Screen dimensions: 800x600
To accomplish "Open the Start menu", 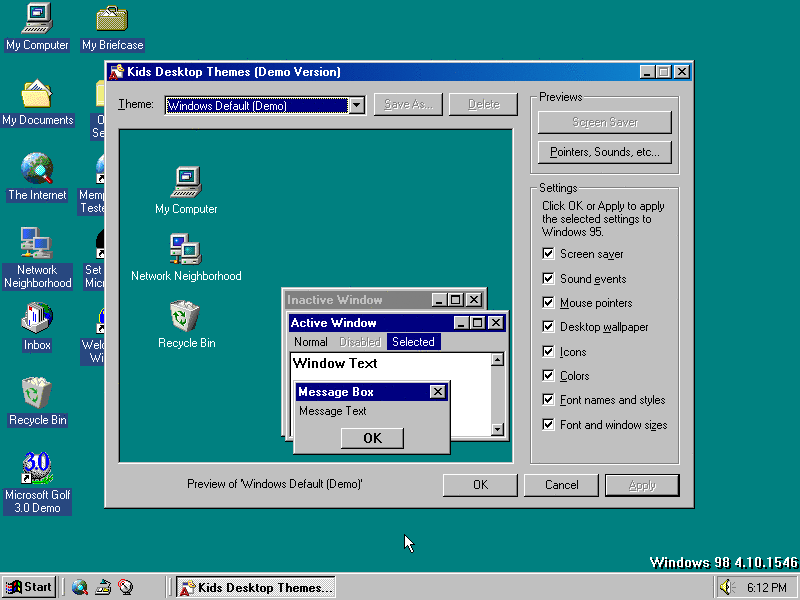I will point(29,587).
